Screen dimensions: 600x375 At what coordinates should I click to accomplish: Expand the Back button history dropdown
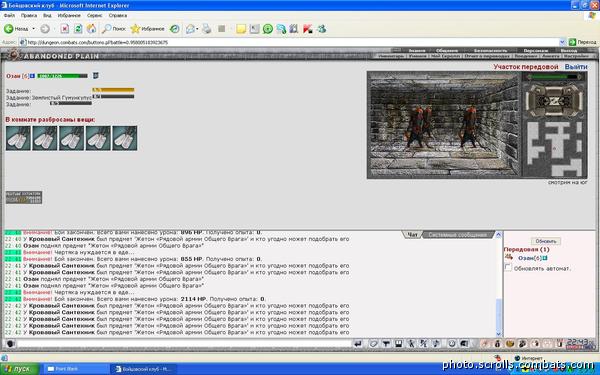[x=33, y=29]
